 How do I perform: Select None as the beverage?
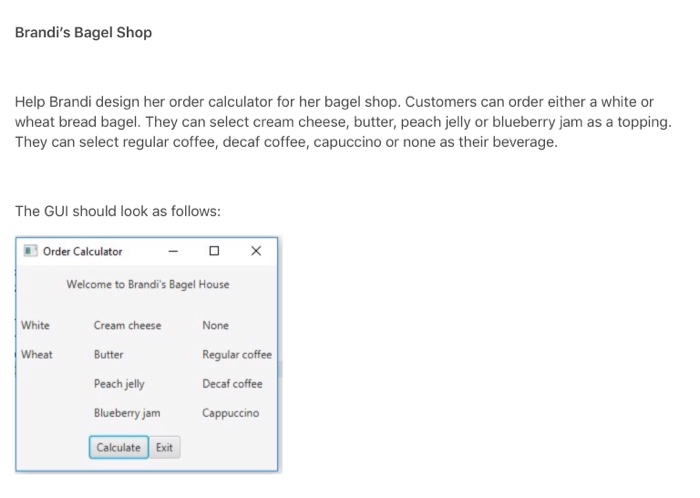(x=215, y=325)
